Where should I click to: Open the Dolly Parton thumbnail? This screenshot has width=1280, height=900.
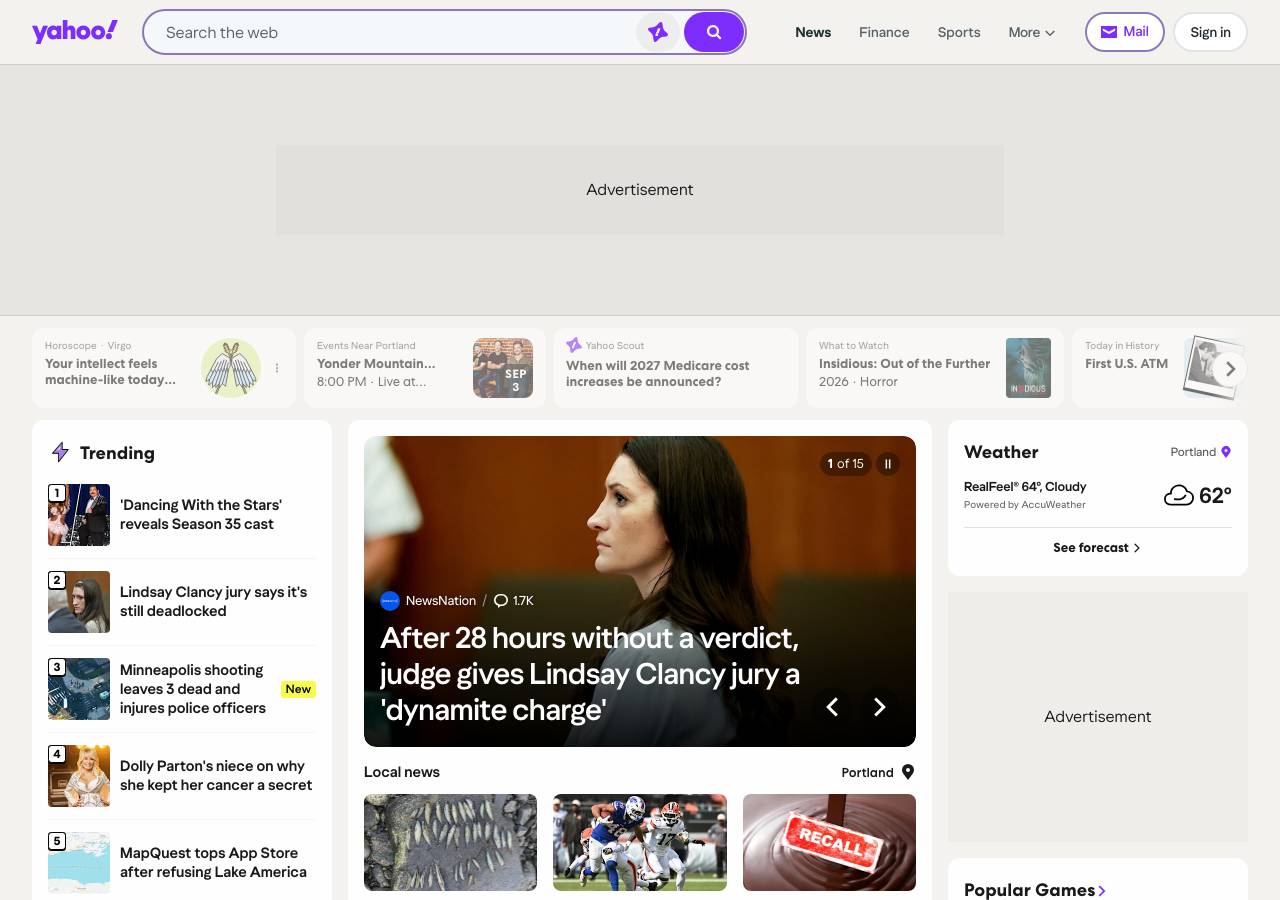pyautogui.click(x=79, y=776)
